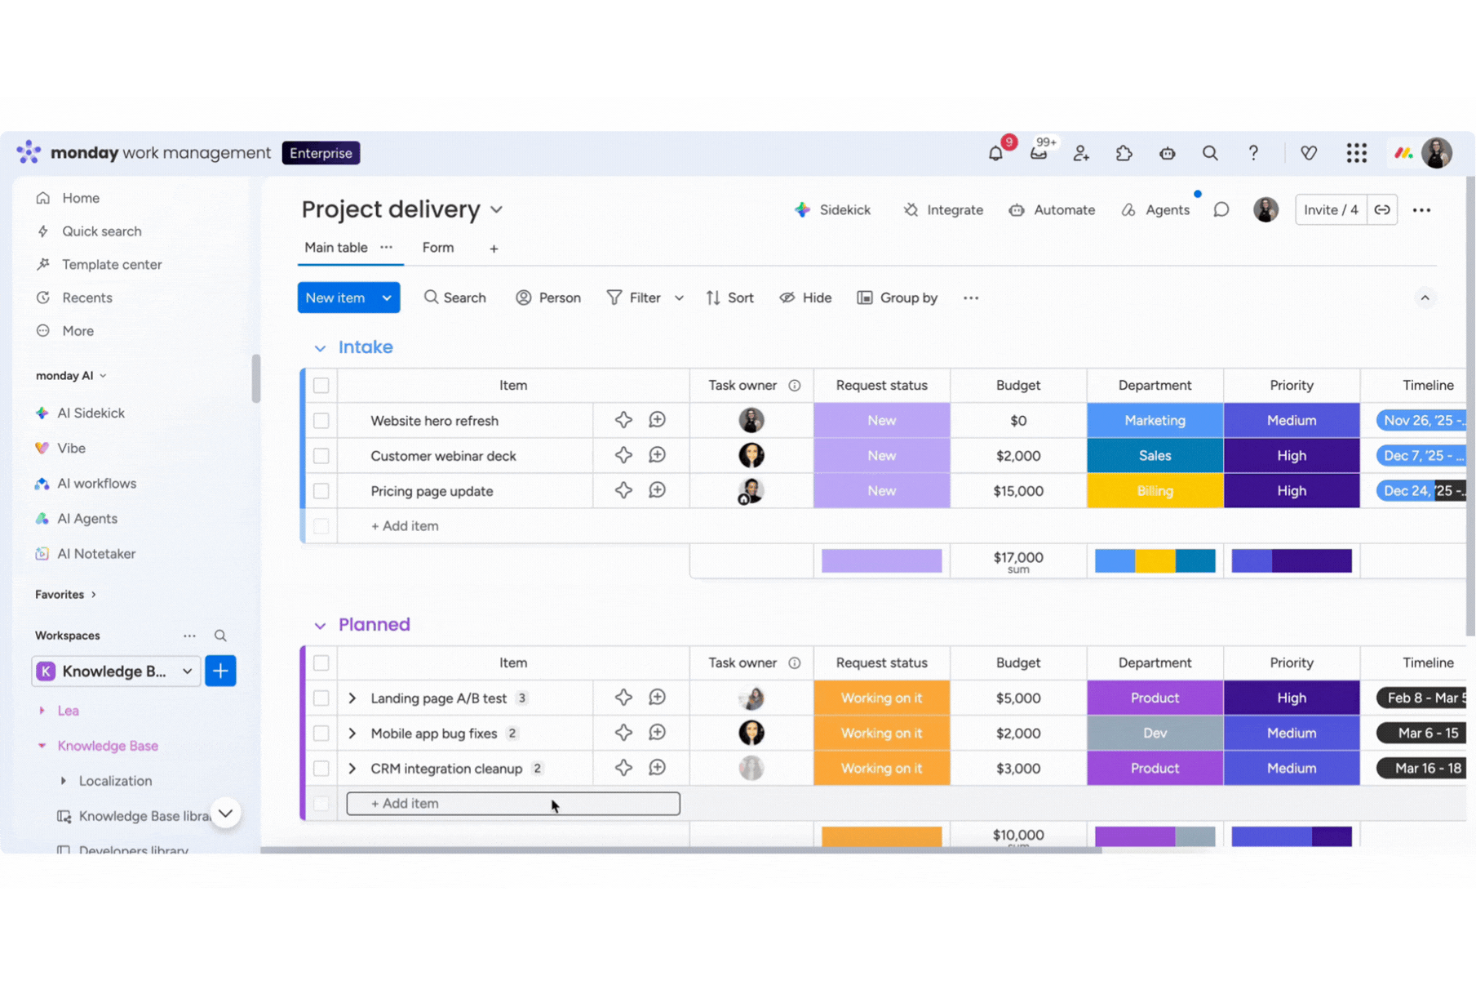
Task: Click info icon beside Task owner in Intake
Action: pos(795,385)
